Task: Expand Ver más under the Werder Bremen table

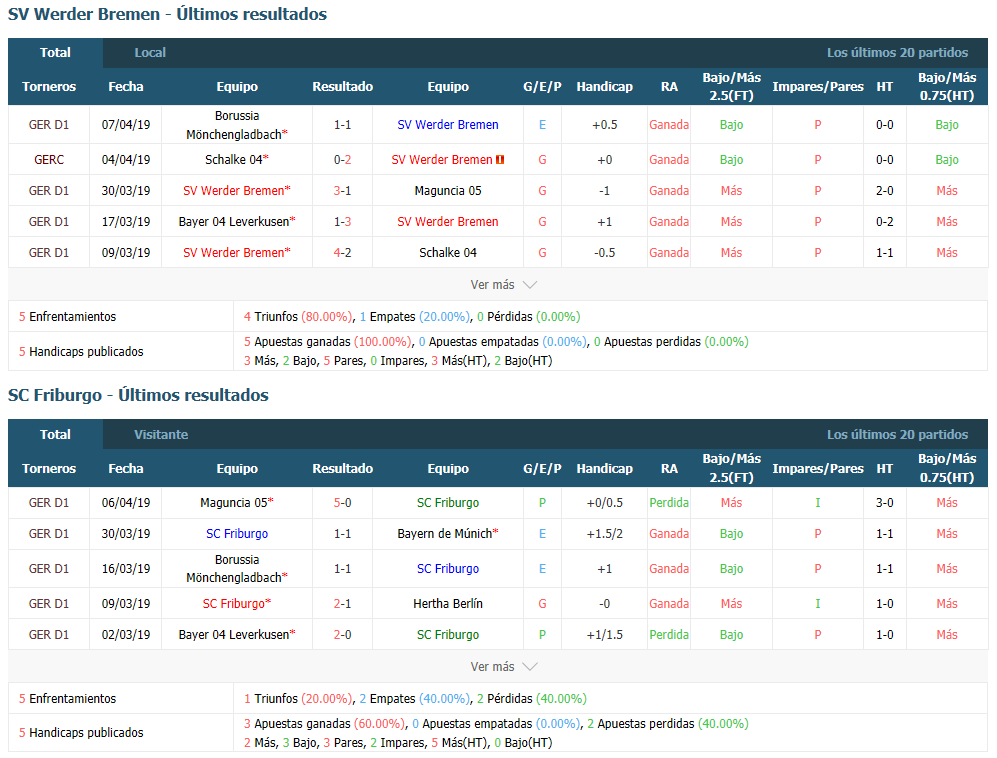Action: [504, 285]
